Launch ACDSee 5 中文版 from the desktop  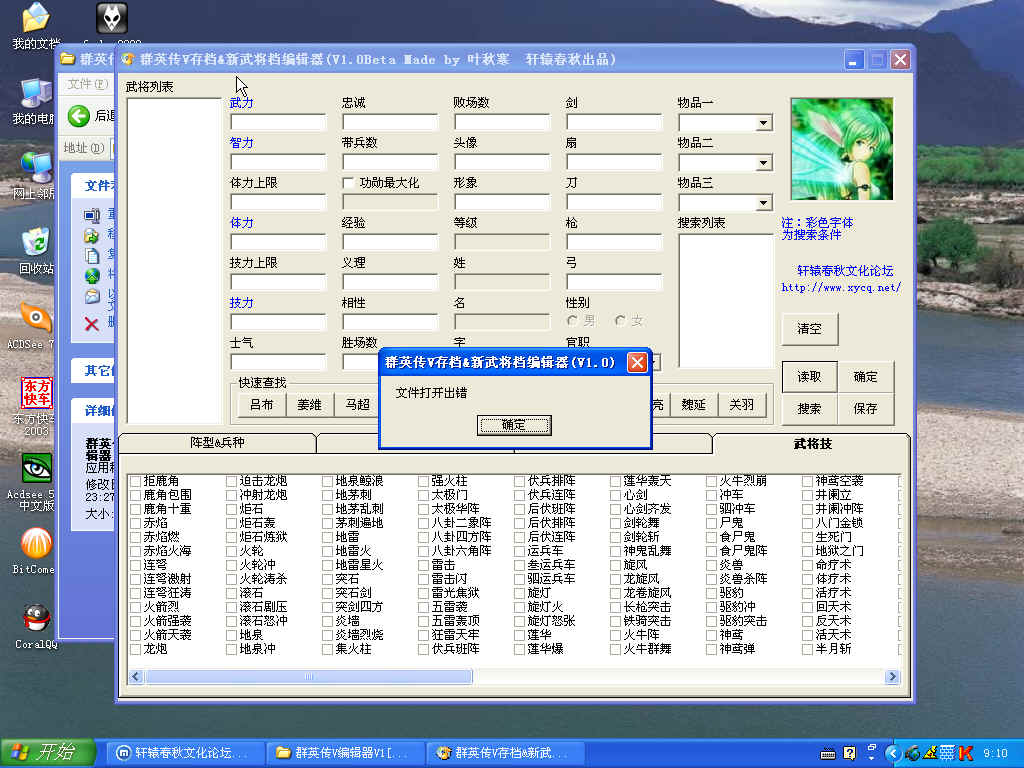click(x=36, y=470)
